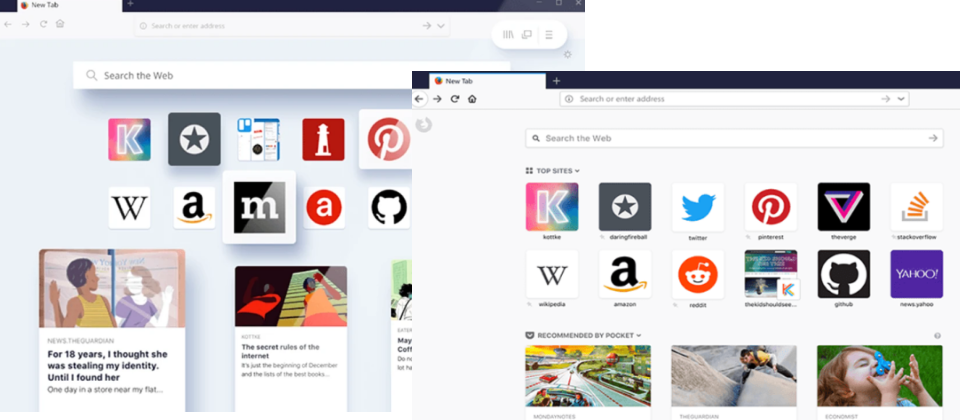The width and height of the screenshot is (960, 420).
Task: Open new tab settings gear in left window
Action: coord(568,54)
